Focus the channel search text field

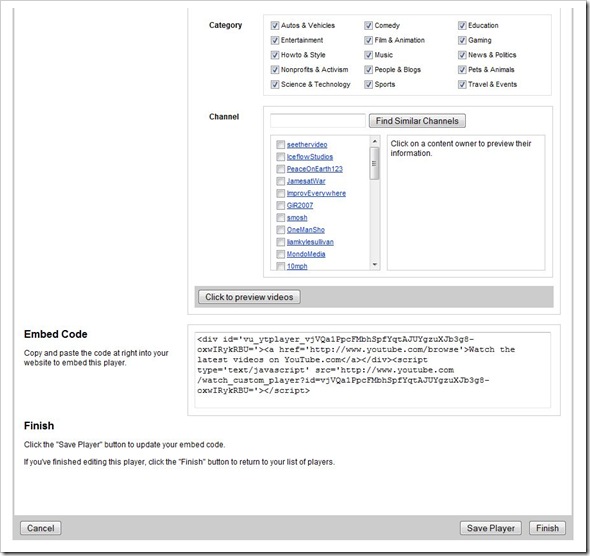coord(318,121)
